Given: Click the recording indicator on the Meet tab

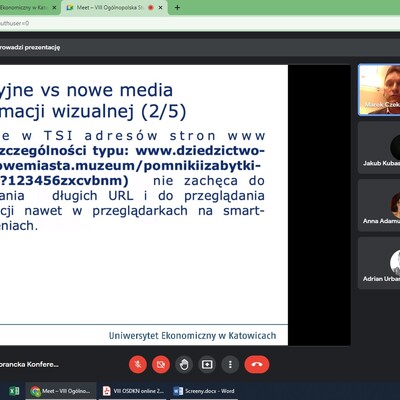Looking at the screenshot, I should click(151, 7).
